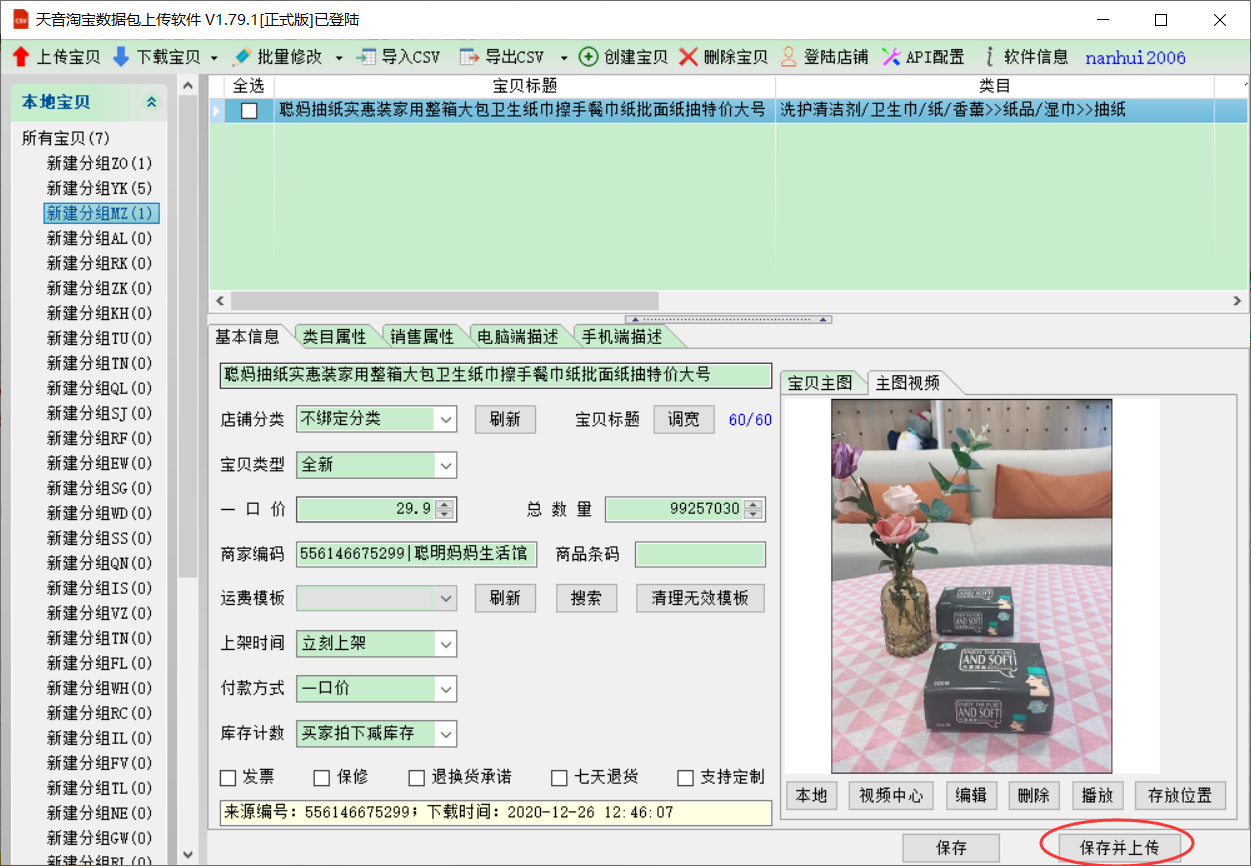Click the horizontal scrollbar under item list
This screenshot has width=1251, height=866.
[445, 300]
